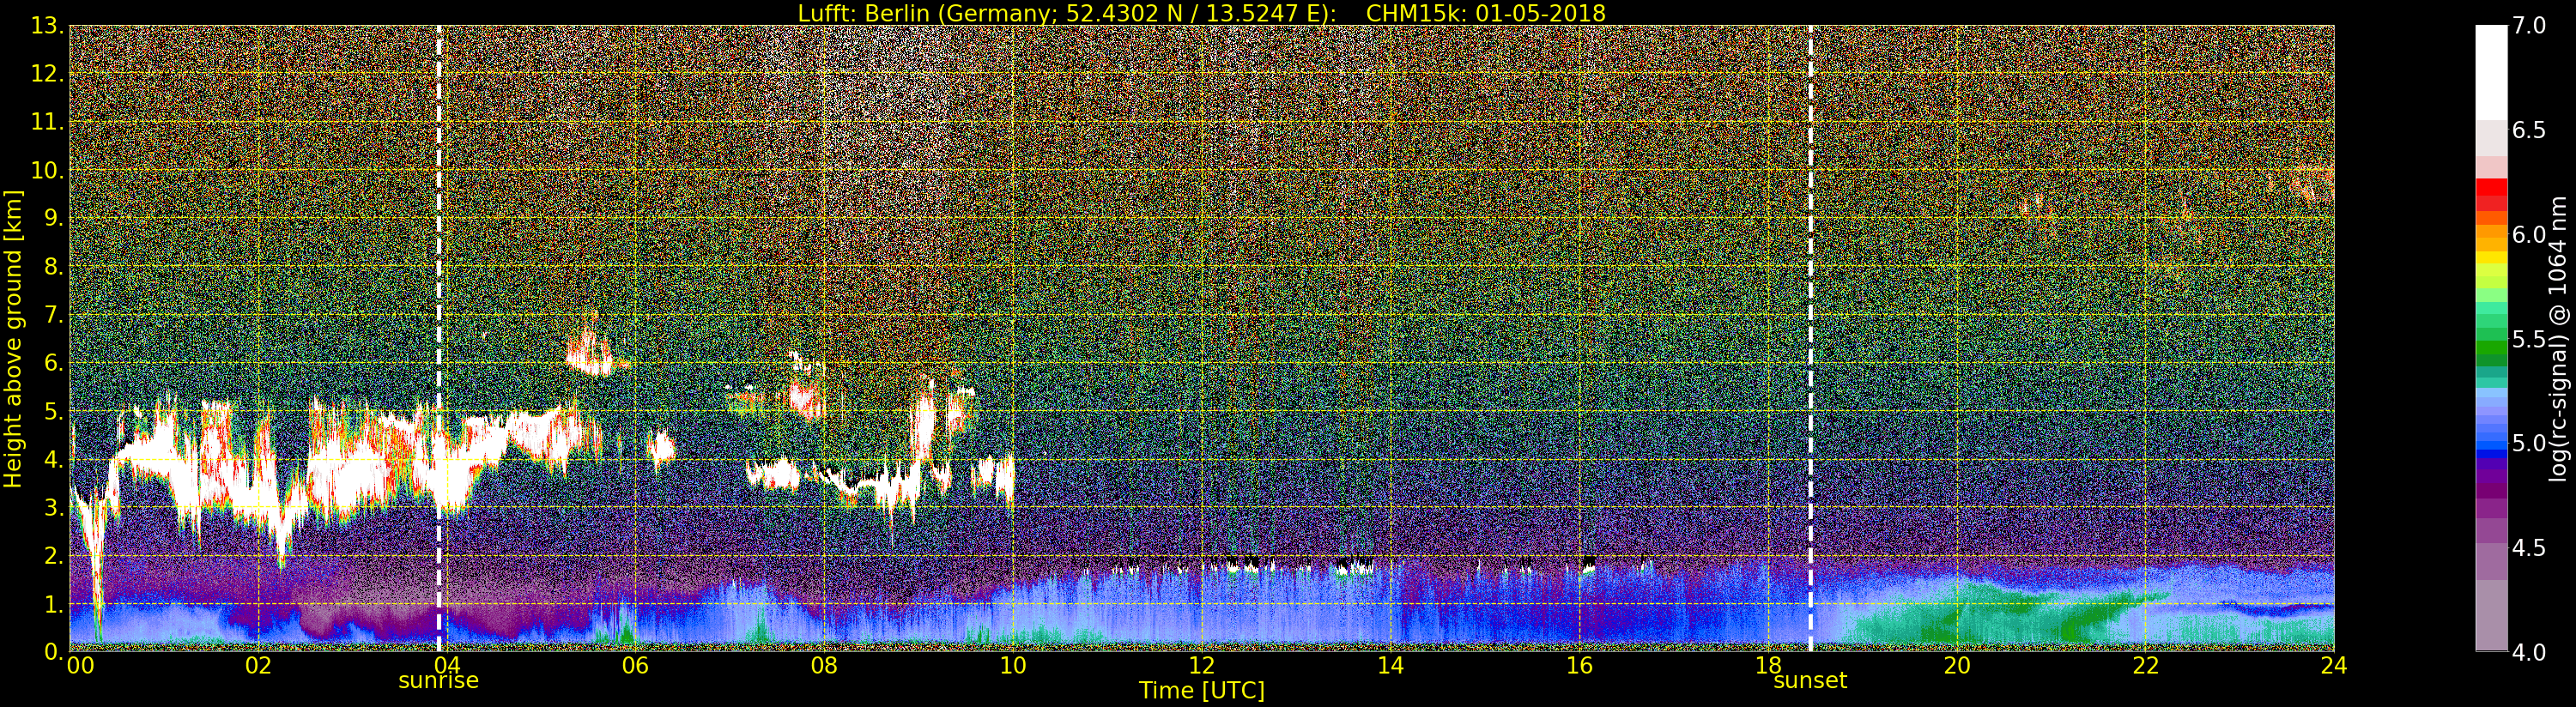This screenshot has width=2576, height=707.
Task: Click colorbar tick value '6.5'
Action: tap(2529, 130)
